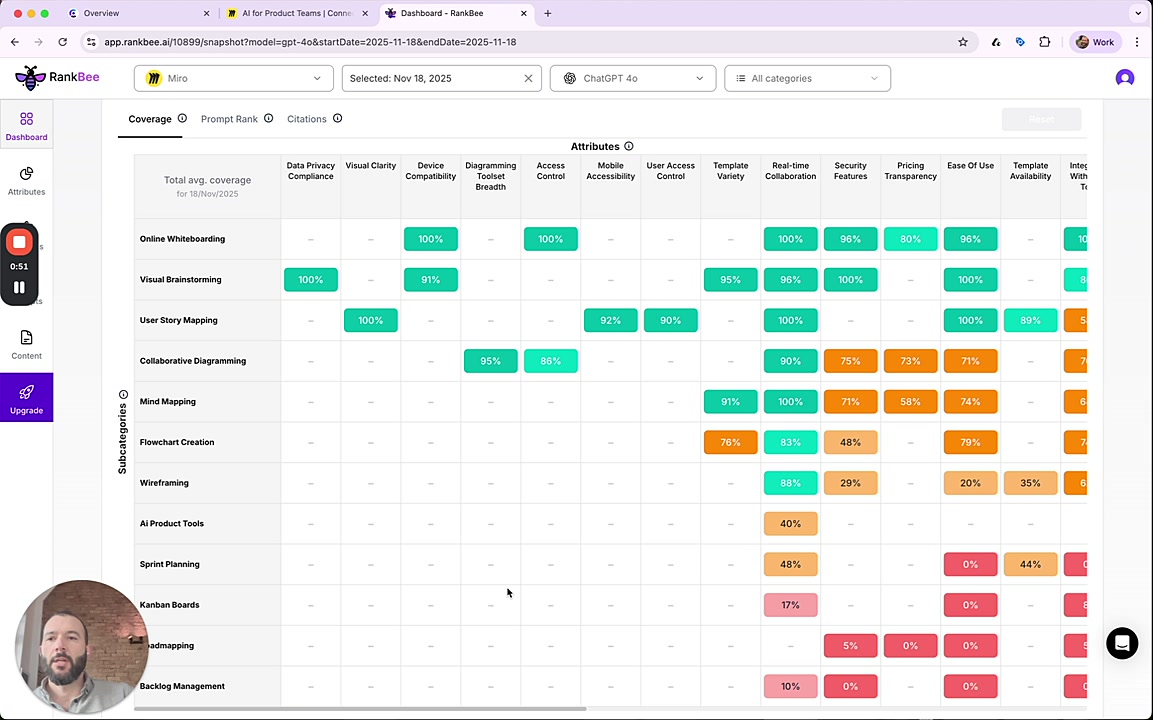Clear the selected Nov 18, 2025 date
The image size is (1153, 720).
528,78
